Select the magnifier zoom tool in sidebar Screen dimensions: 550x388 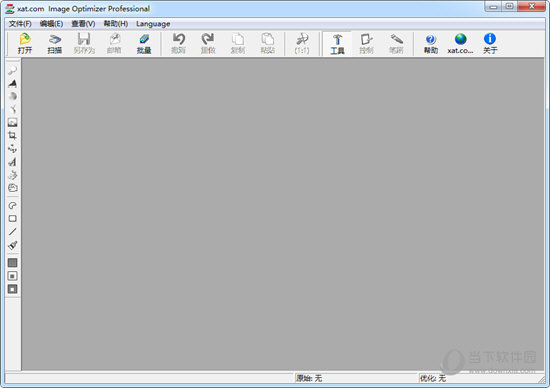click(x=13, y=70)
